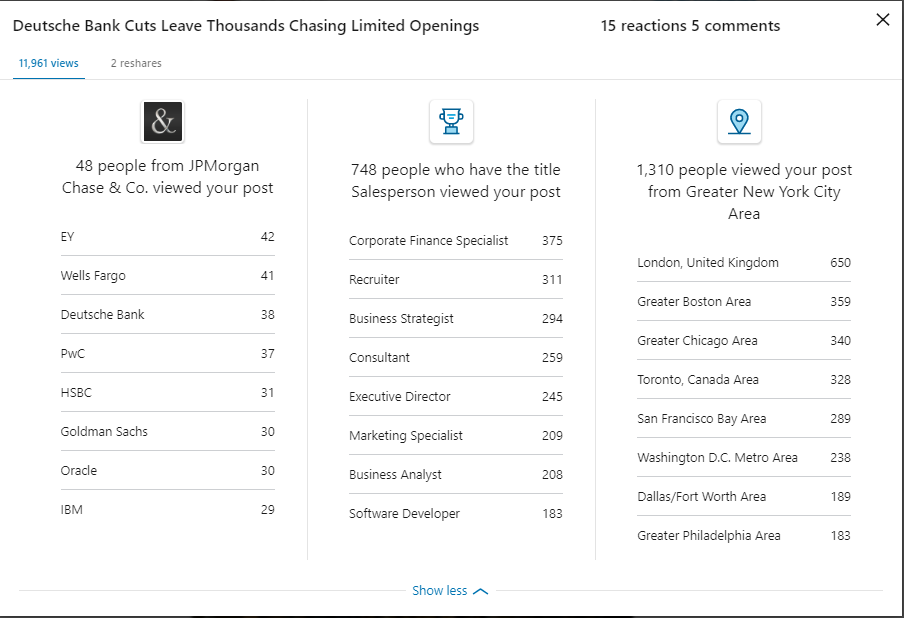904x618 pixels.
Task: Click the JPMorgan Chase company logo icon
Action: tap(163, 122)
